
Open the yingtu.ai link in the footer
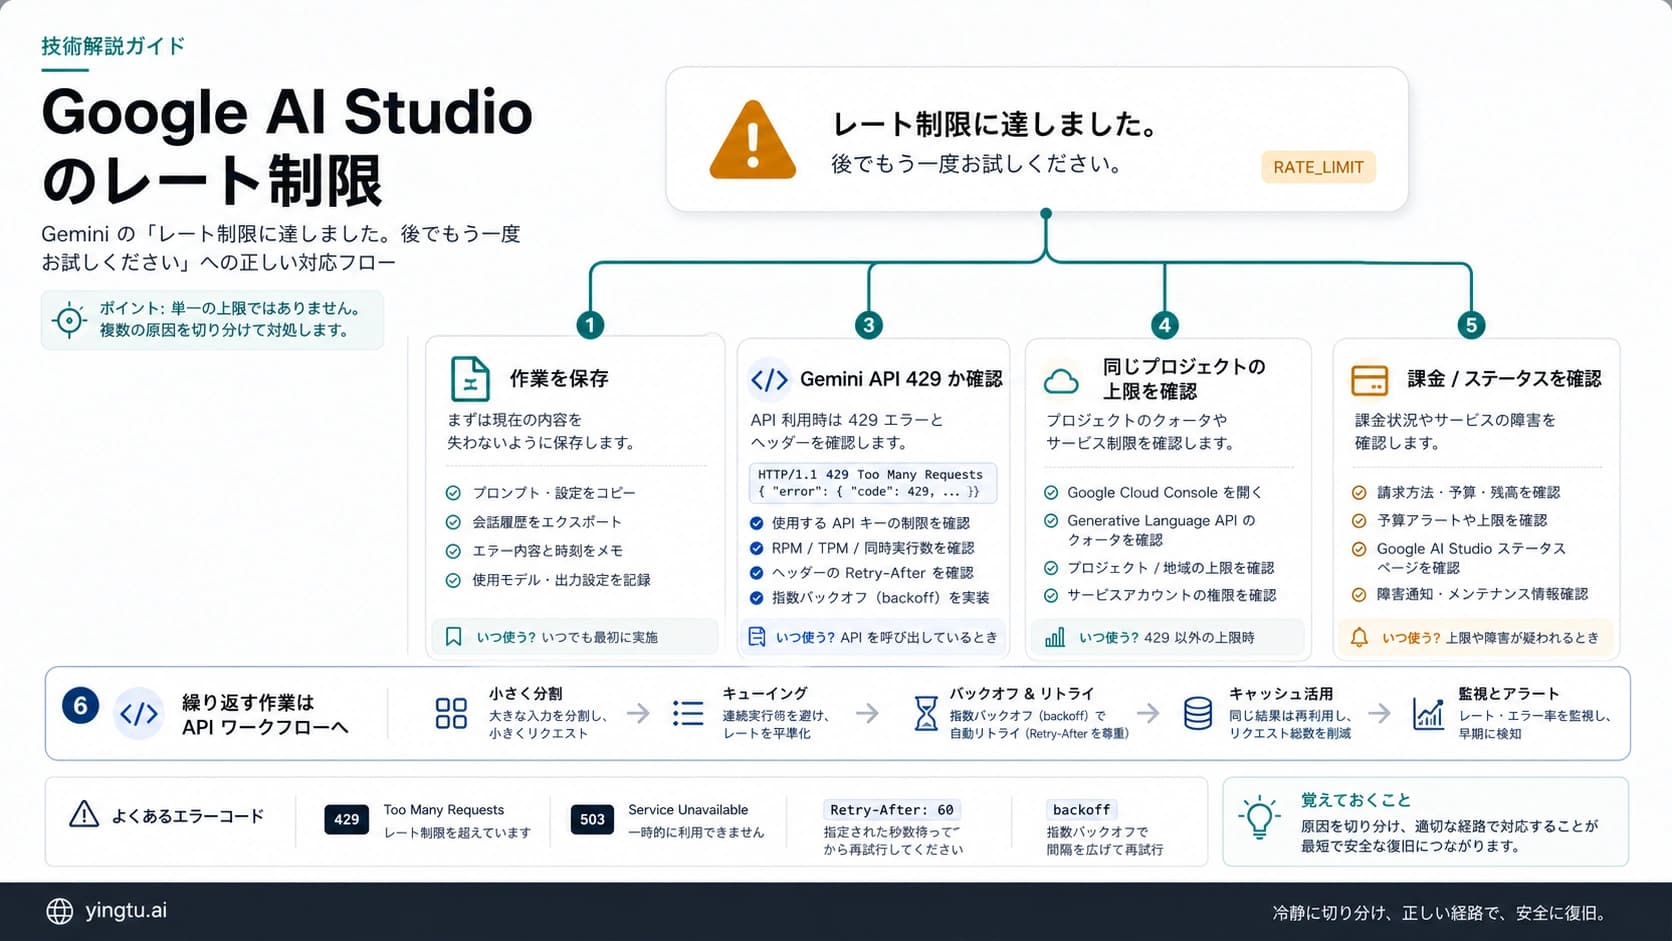click(x=126, y=911)
